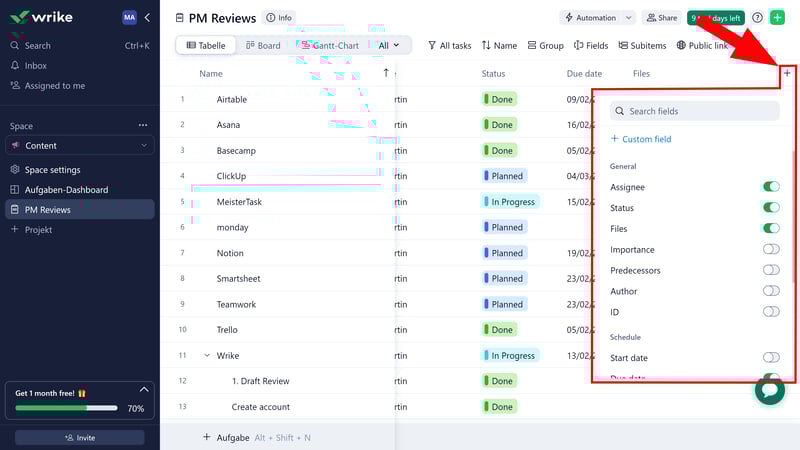Click the Name column sort arrow

tap(386, 73)
